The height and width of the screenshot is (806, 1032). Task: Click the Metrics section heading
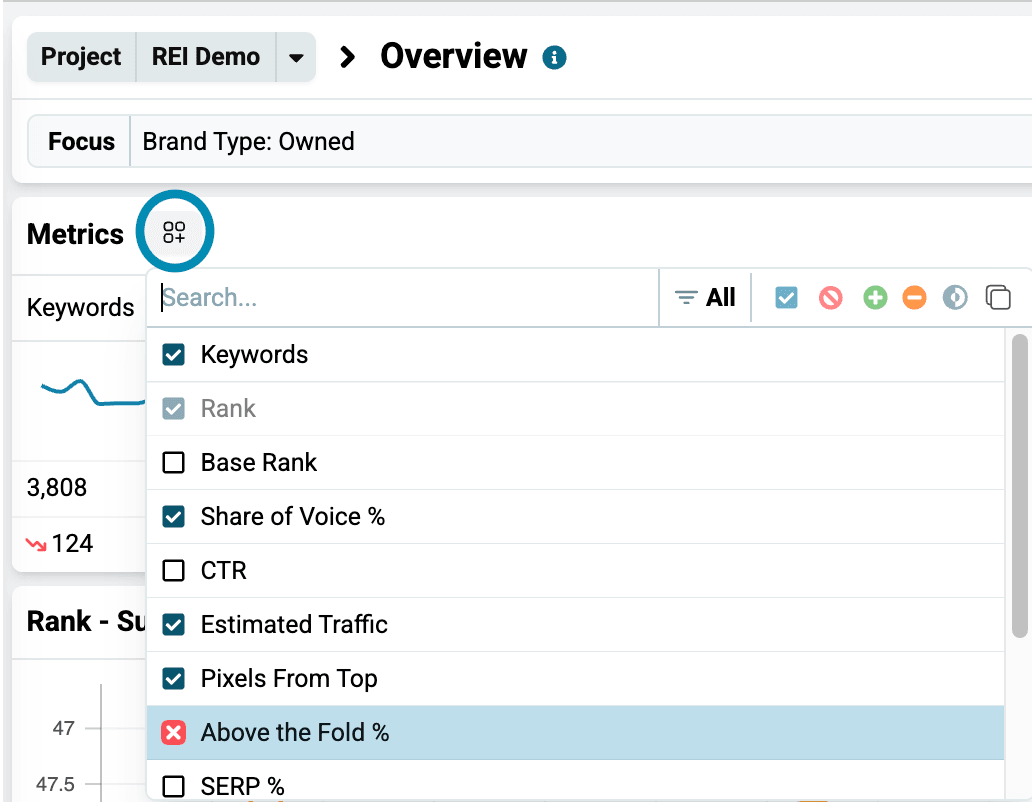tap(75, 234)
